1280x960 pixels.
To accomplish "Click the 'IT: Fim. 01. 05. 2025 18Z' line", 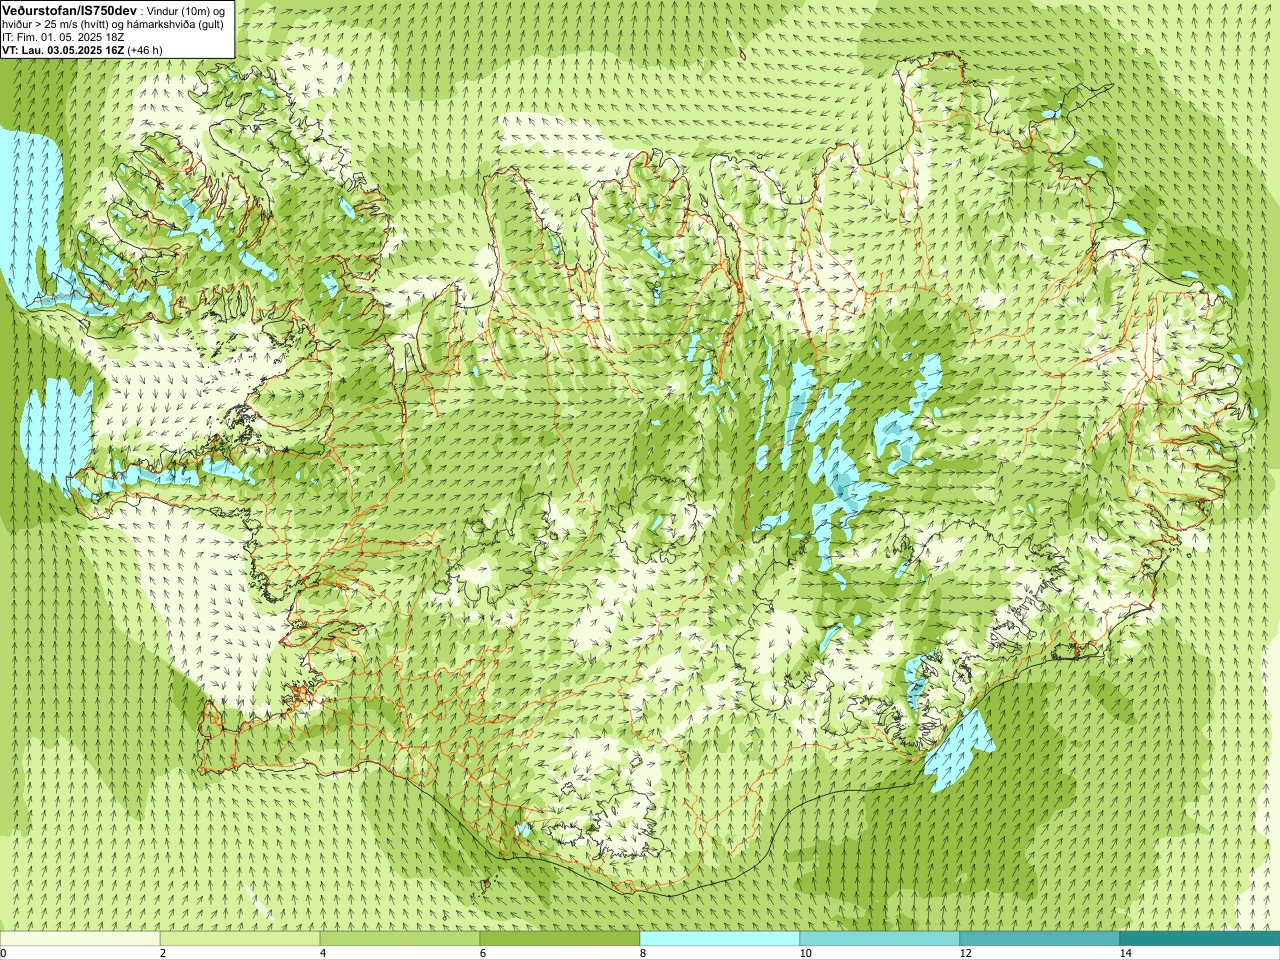I will click(x=63, y=36).
